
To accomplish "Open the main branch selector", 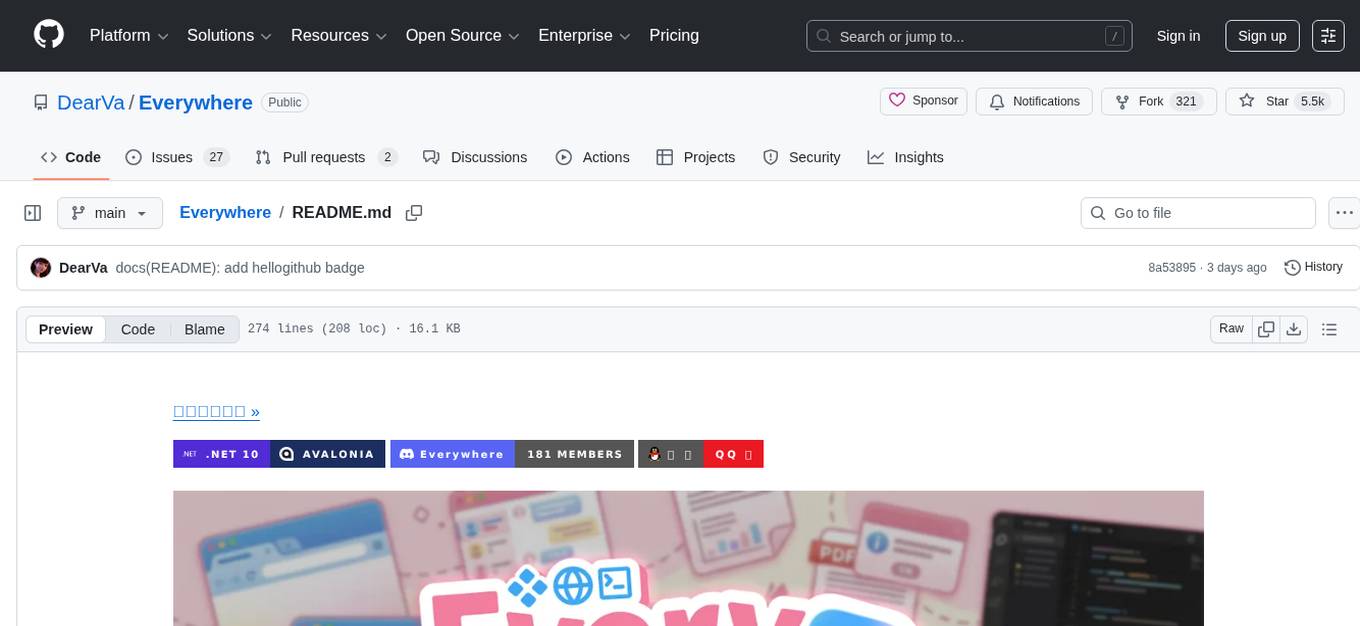I will tap(110, 212).
